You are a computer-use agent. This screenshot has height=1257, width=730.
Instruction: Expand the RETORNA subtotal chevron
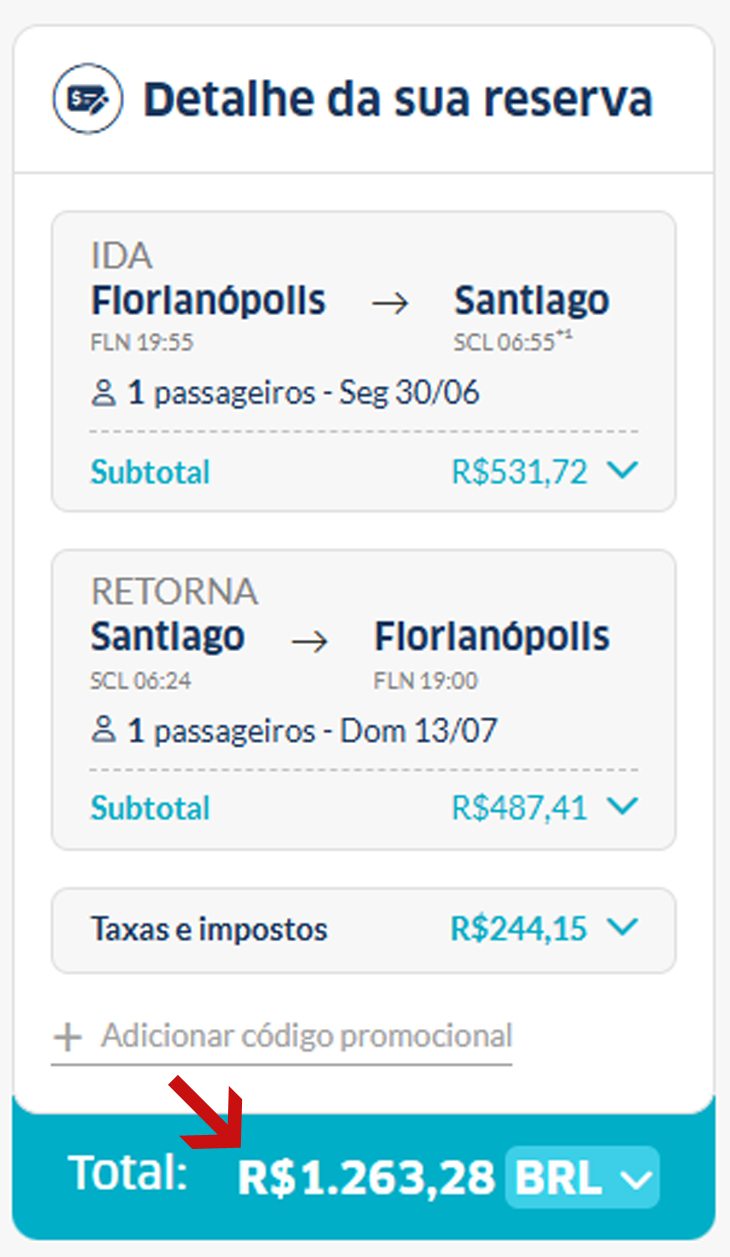coord(622,806)
